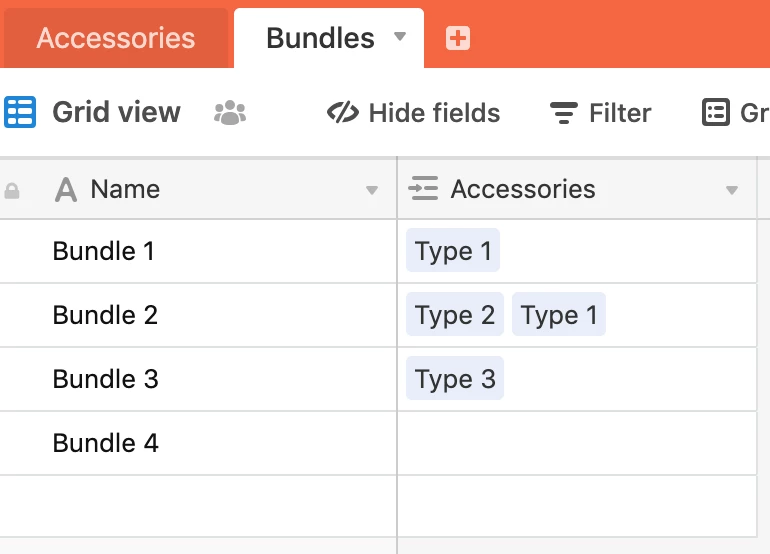Click the text field A icon by Name
770x554 pixels.
pyautogui.click(x=66, y=190)
